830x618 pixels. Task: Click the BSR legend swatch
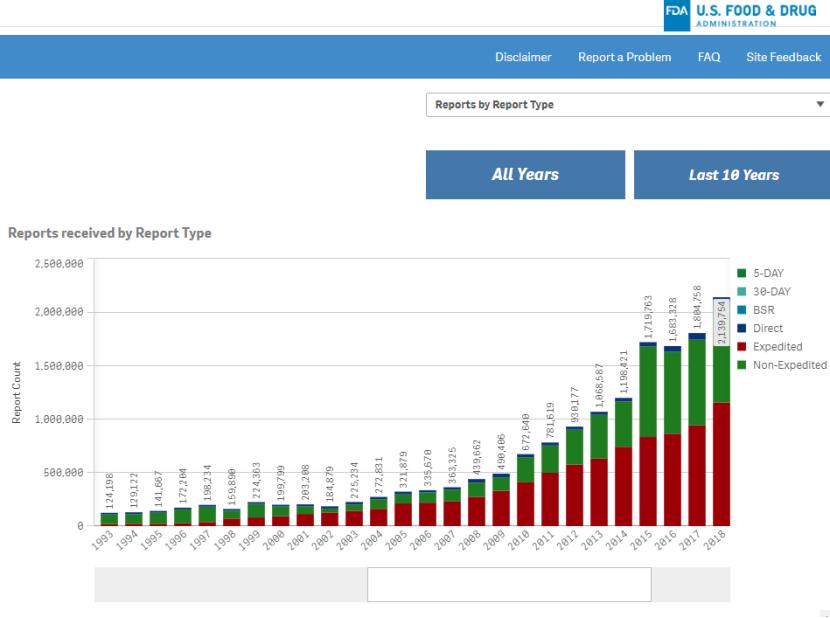point(742,310)
